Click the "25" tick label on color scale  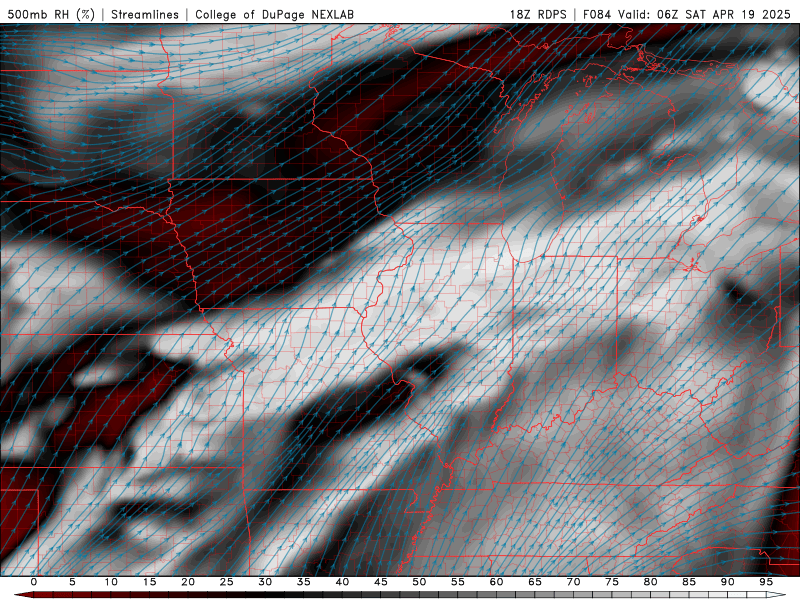[x=227, y=582]
